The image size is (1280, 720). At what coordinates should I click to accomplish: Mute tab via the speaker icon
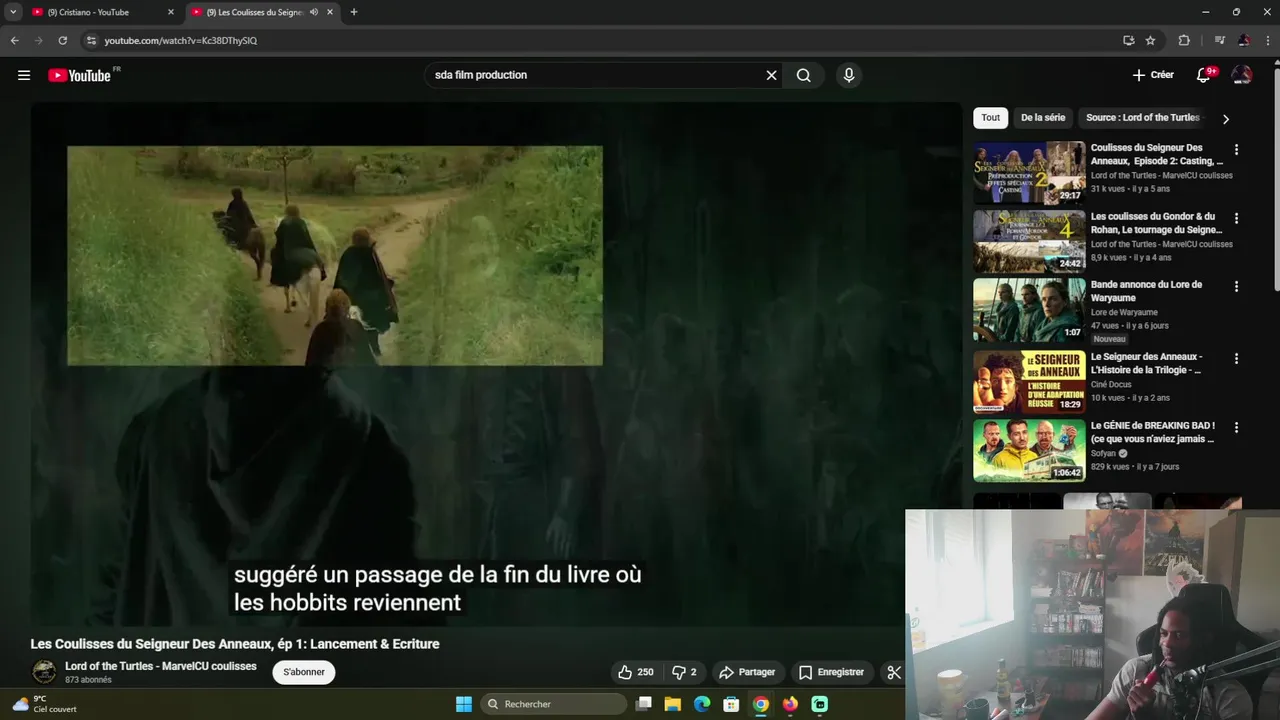314,12
